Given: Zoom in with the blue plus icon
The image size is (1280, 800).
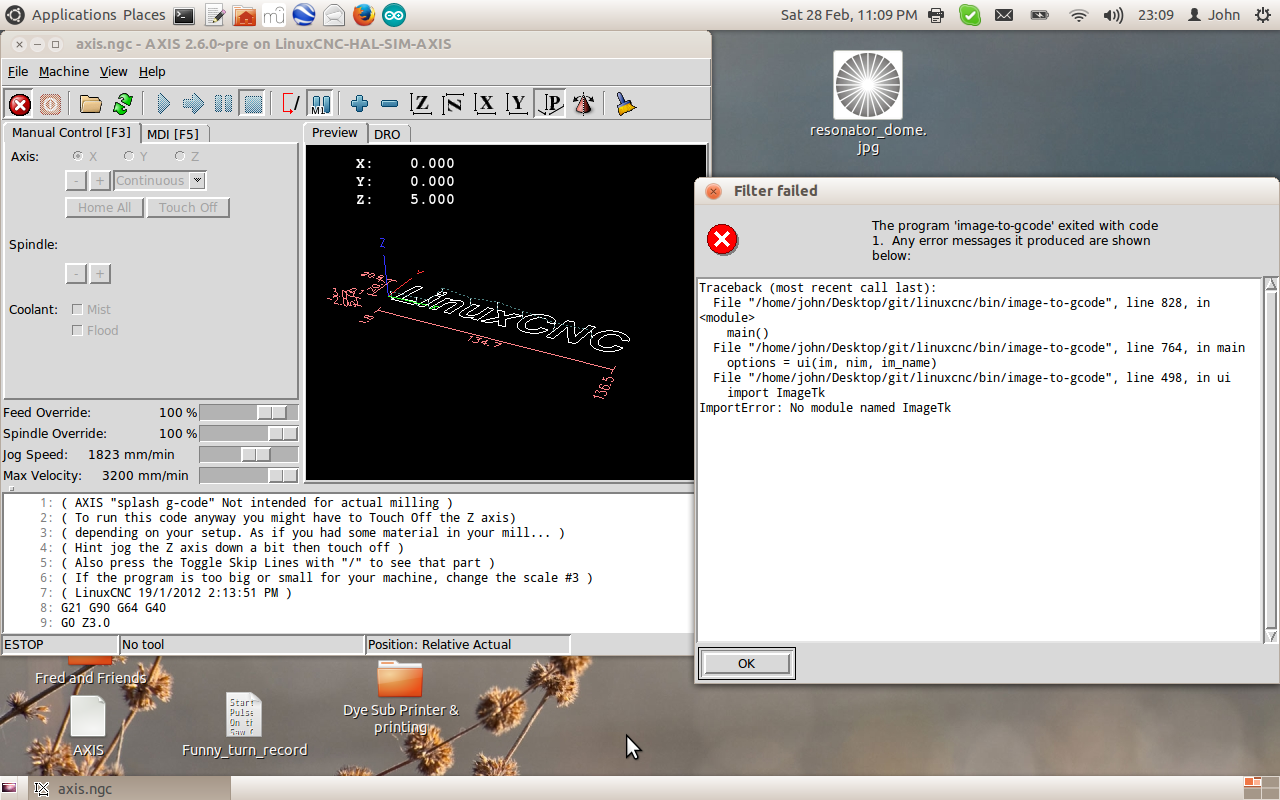Looking at the screenshot, I should coord(360,104).
